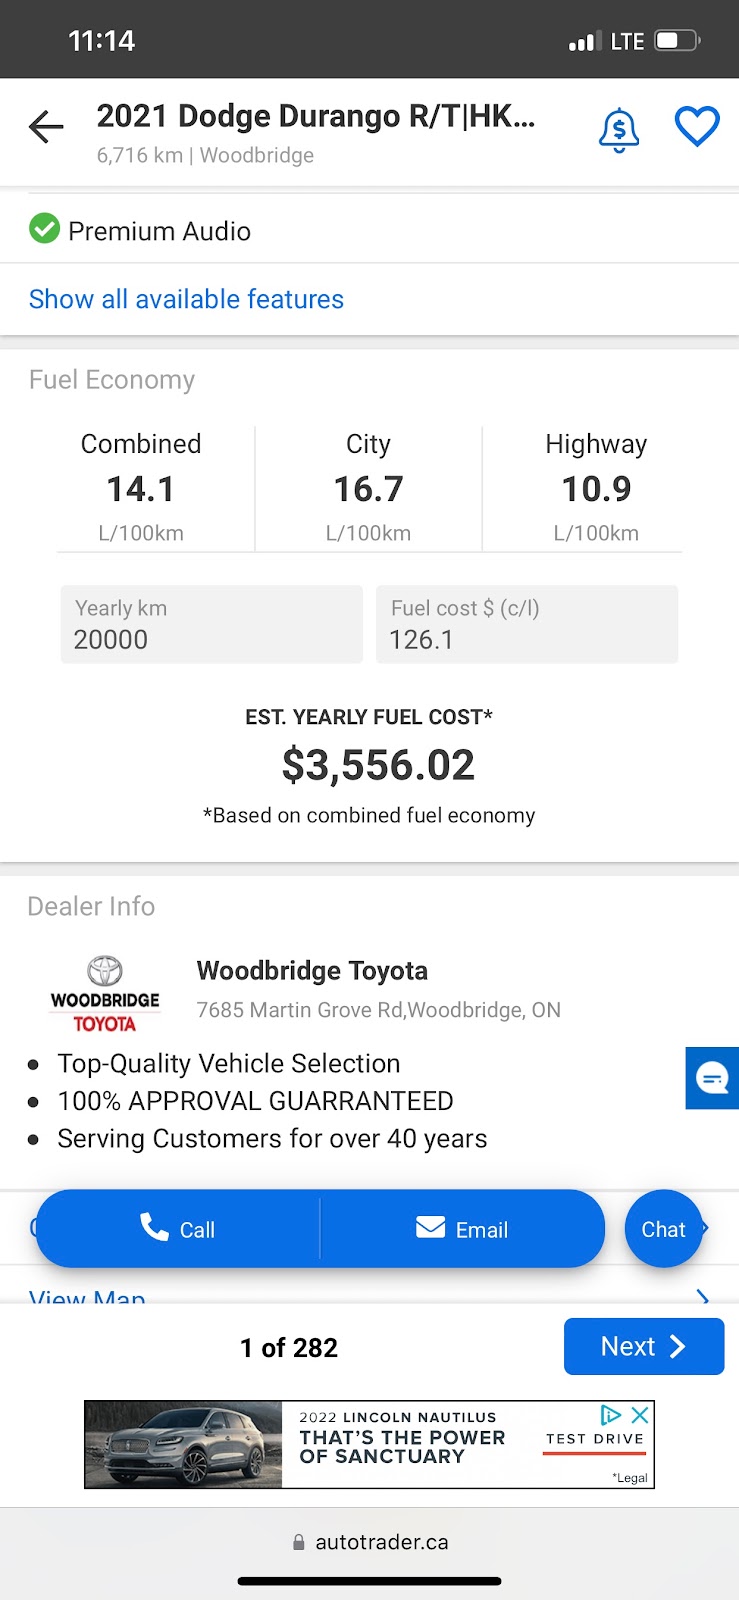Open the floating chat bubble icon
Viewport: 739px width, 1600px height.
[712, 1078]
